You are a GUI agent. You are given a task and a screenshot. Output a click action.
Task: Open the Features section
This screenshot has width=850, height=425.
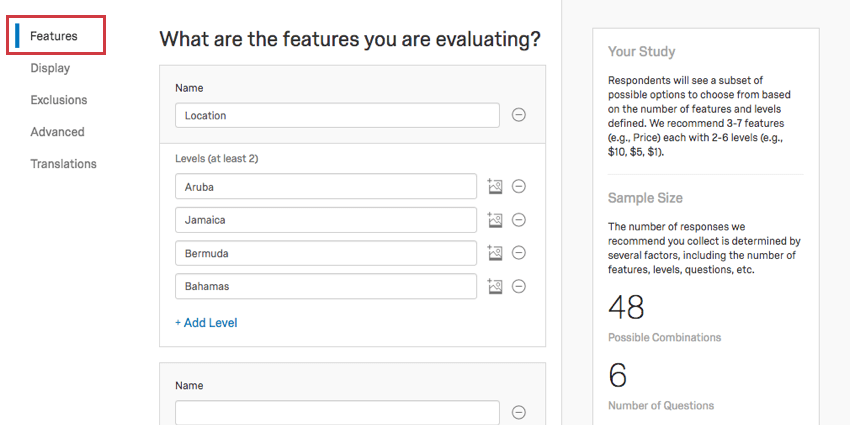(54, 36)
